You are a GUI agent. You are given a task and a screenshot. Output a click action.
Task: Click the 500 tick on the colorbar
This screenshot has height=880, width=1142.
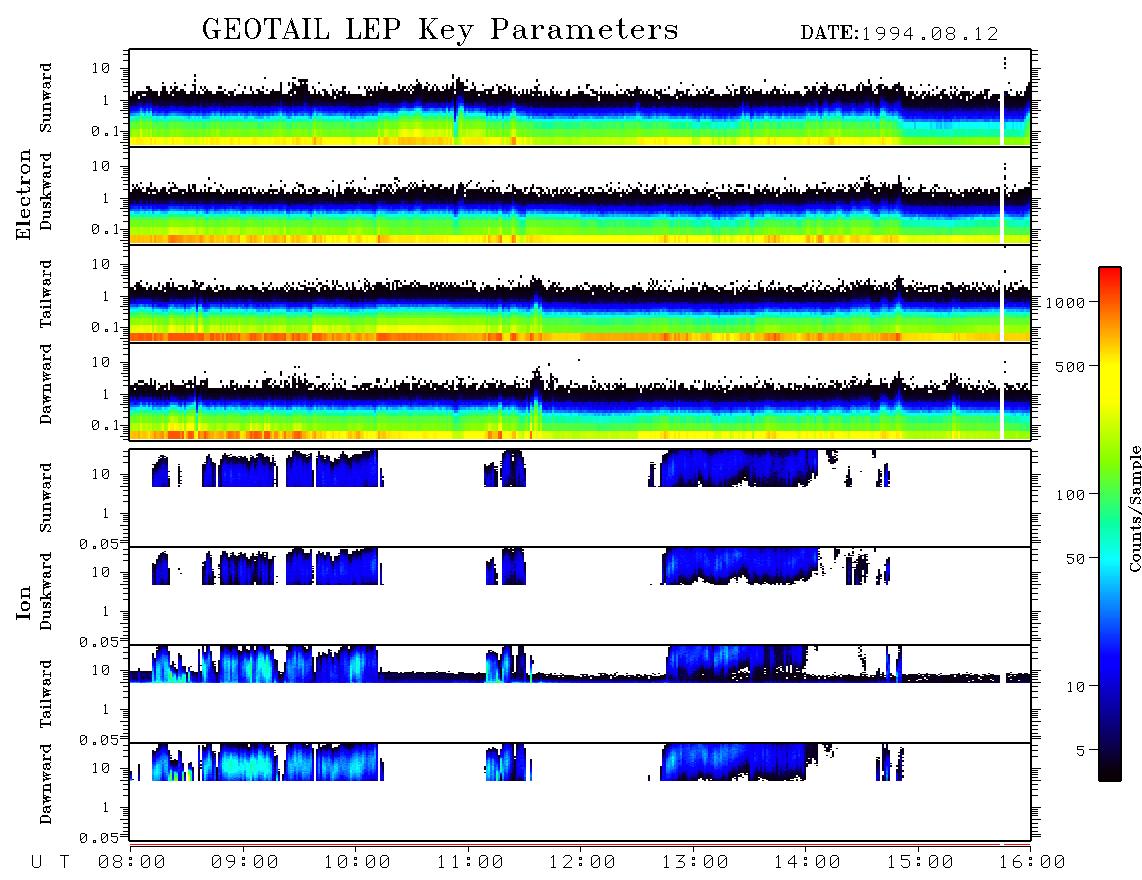(1070, 366)
